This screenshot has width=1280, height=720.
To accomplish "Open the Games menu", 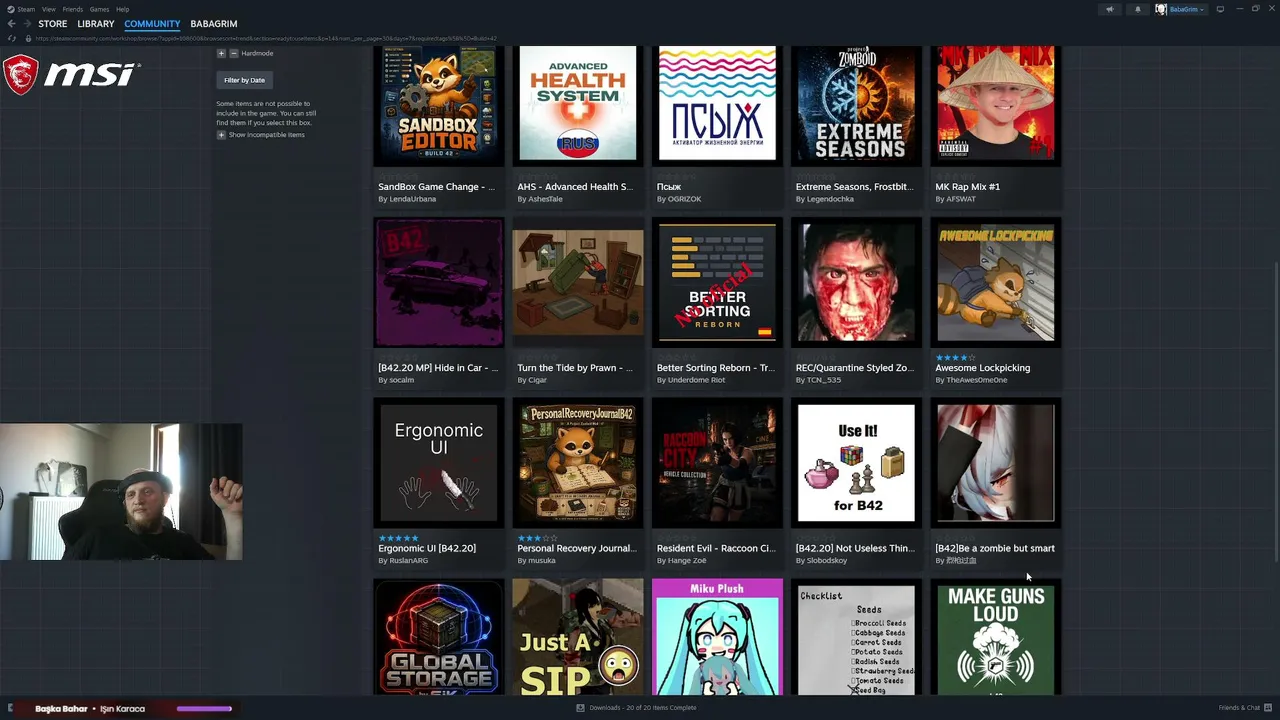I will (x=99, y=9).
